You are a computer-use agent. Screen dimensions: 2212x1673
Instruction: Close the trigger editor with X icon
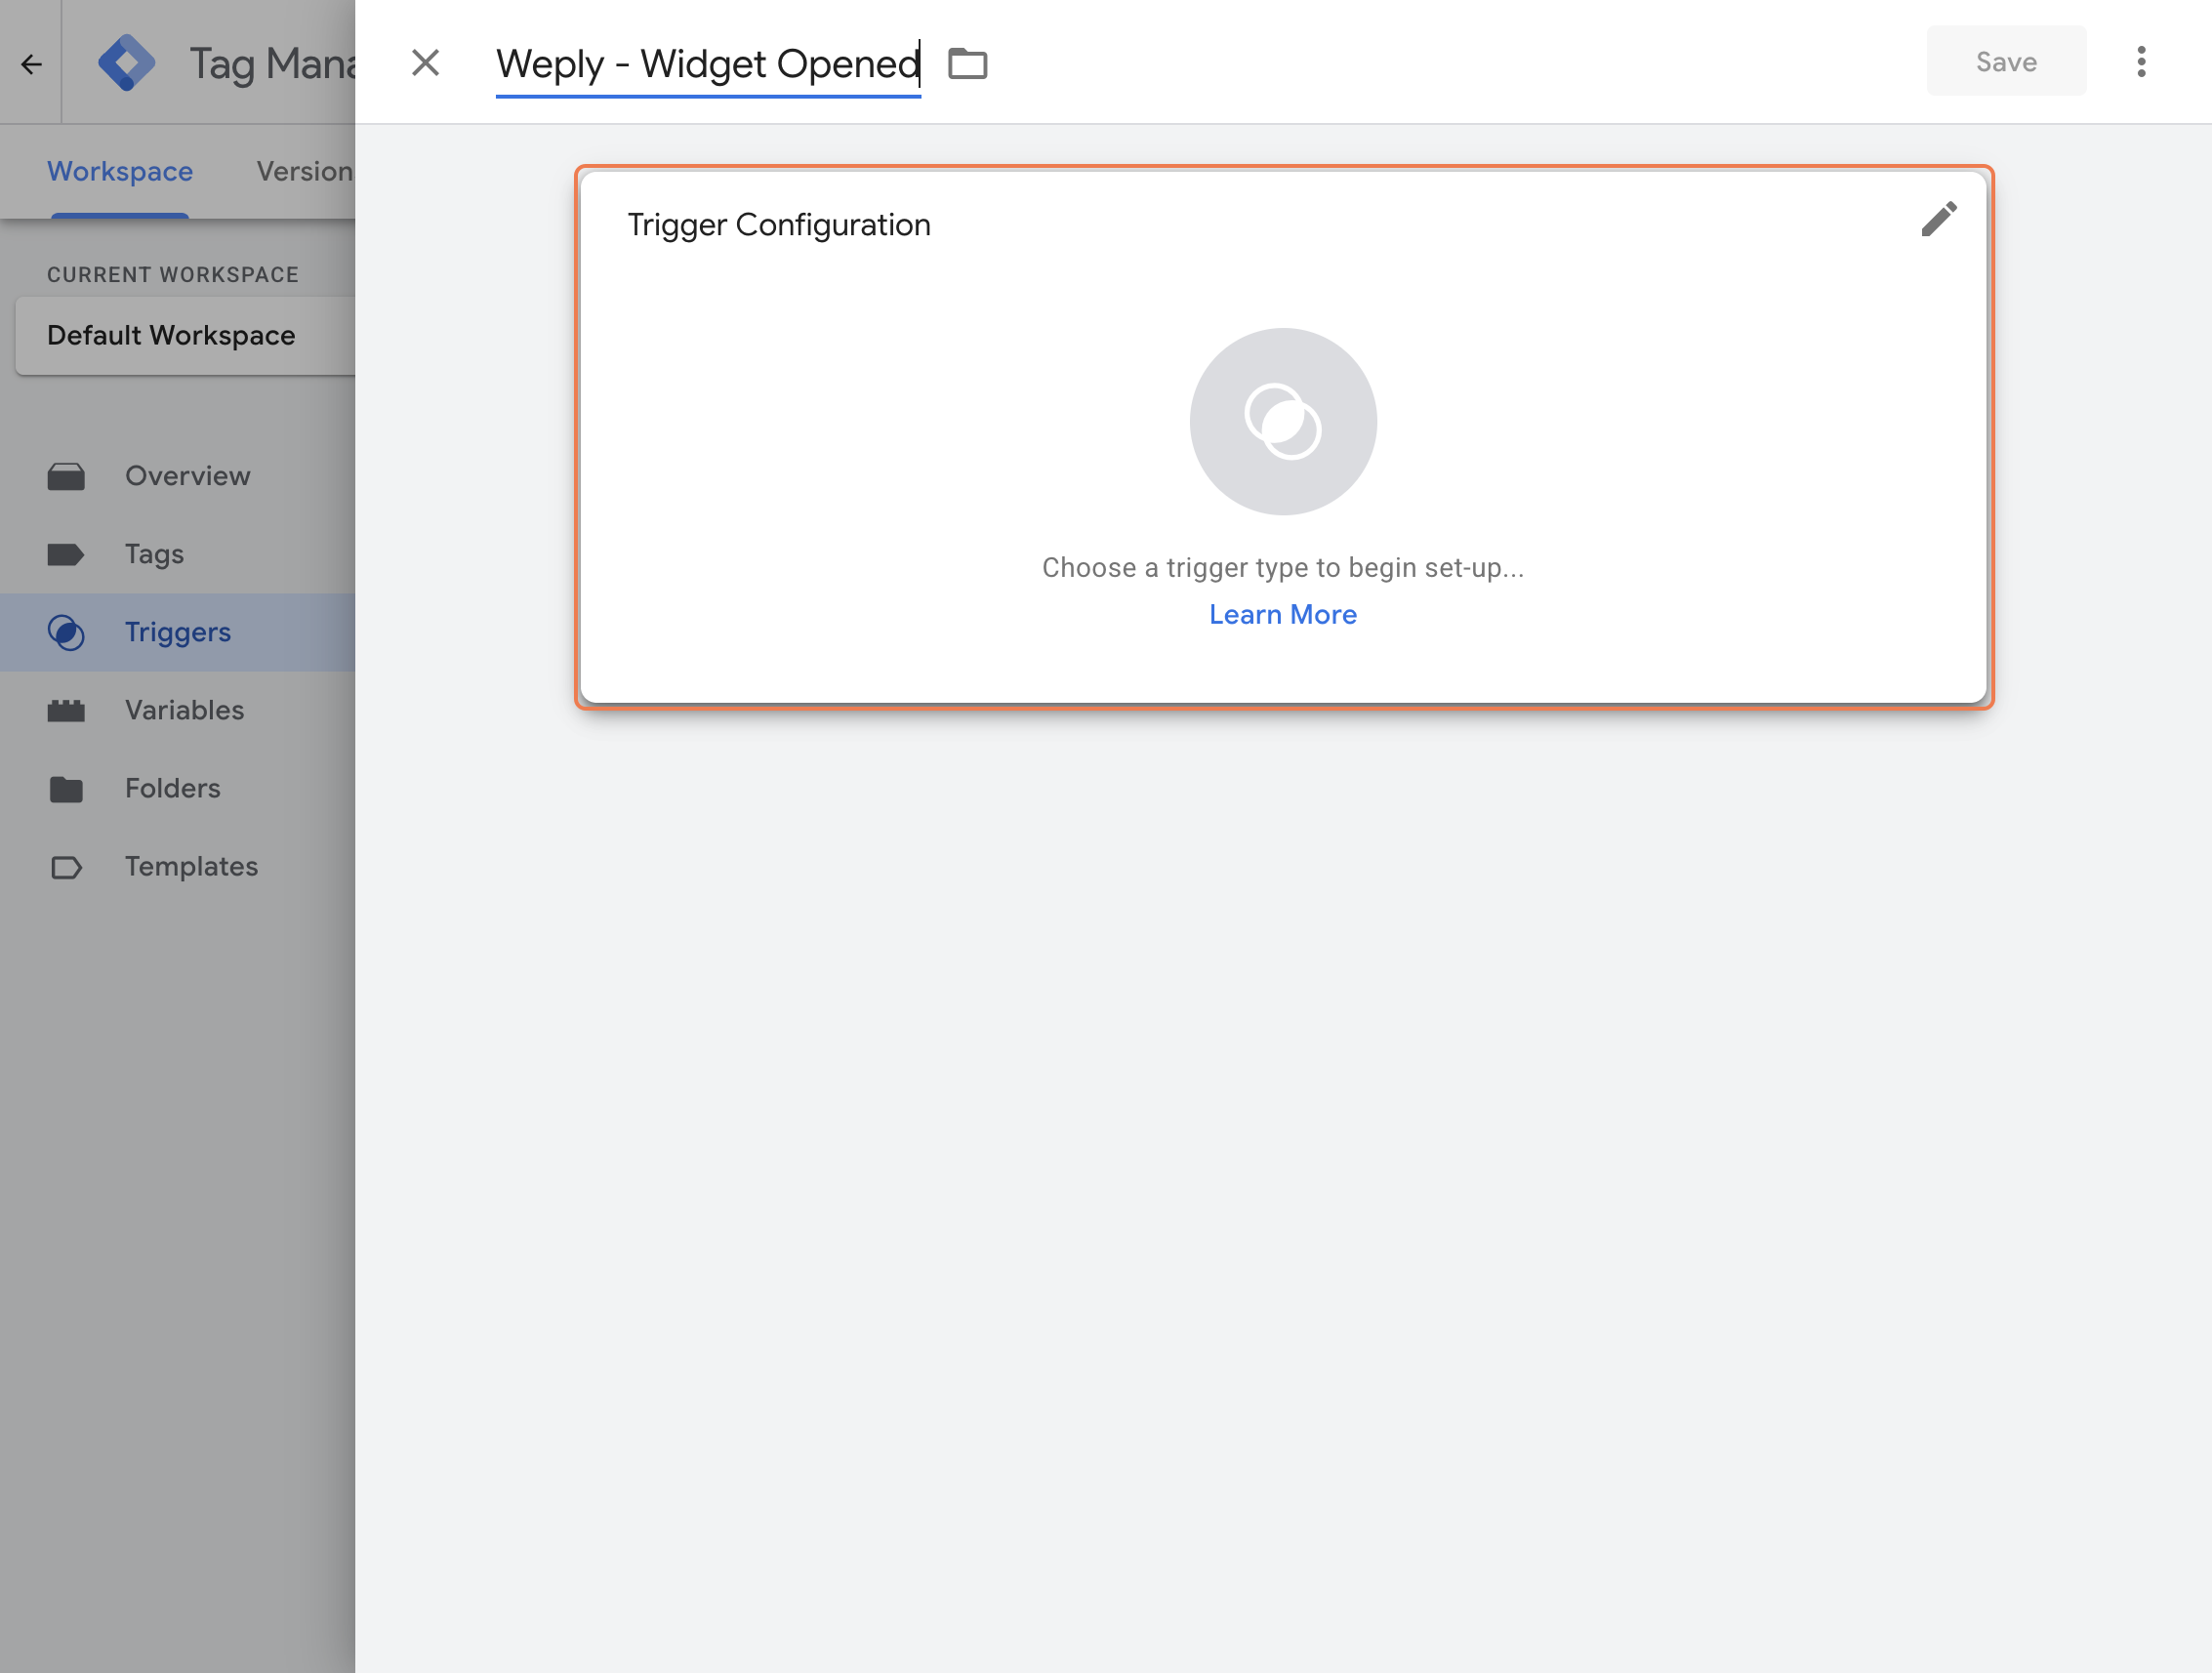pos(425,63)
